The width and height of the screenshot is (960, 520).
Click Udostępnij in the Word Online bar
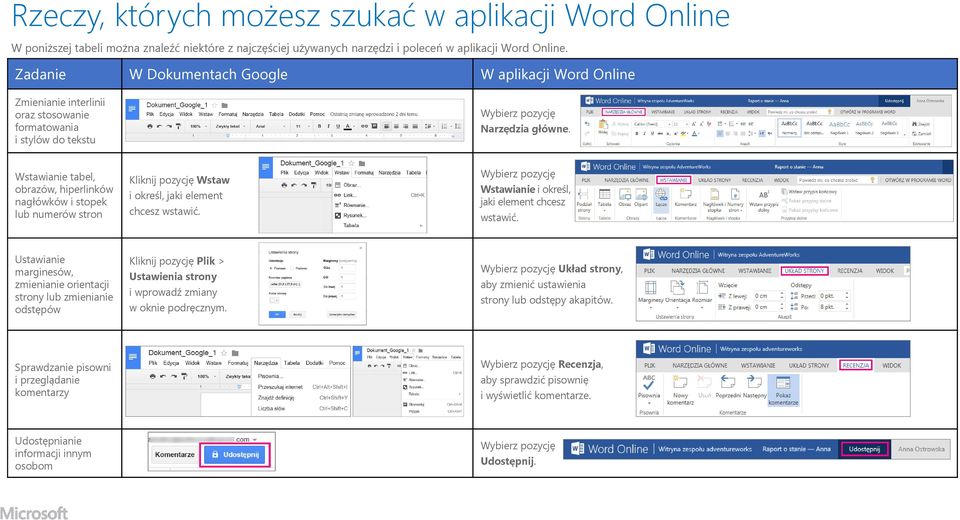864,449
